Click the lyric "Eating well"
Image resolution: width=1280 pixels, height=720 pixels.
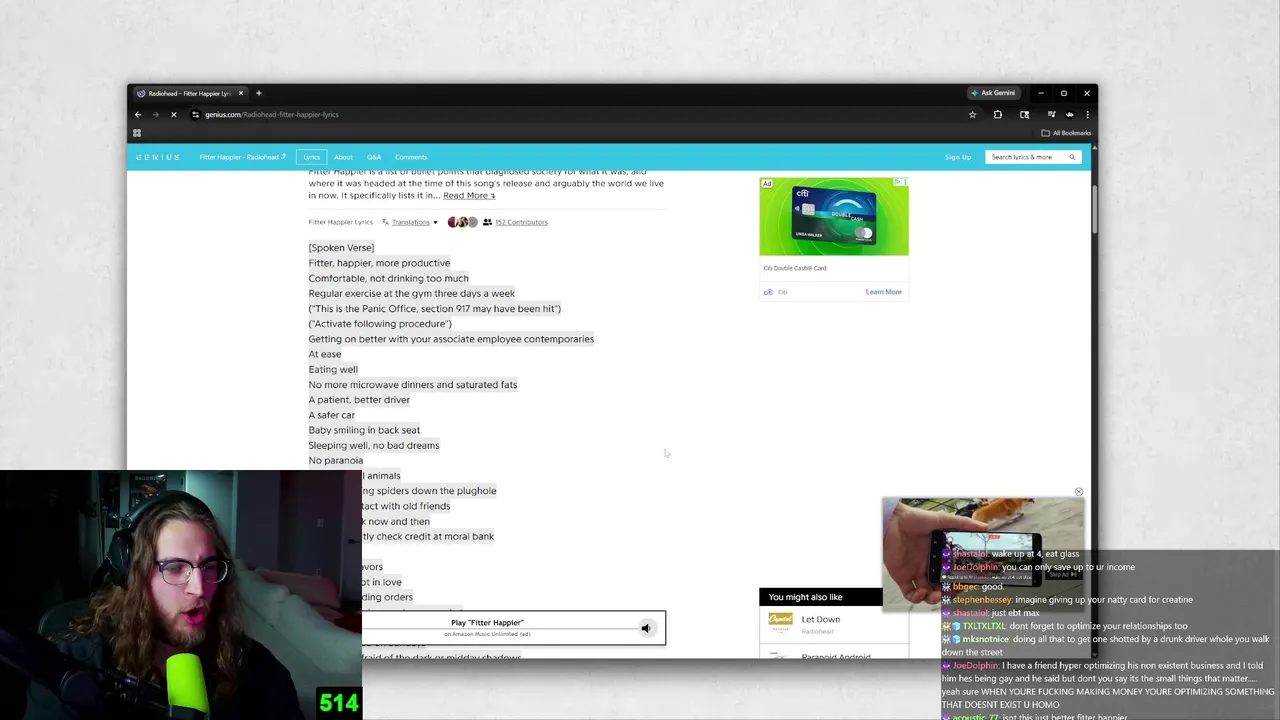[x=333, y=369]
